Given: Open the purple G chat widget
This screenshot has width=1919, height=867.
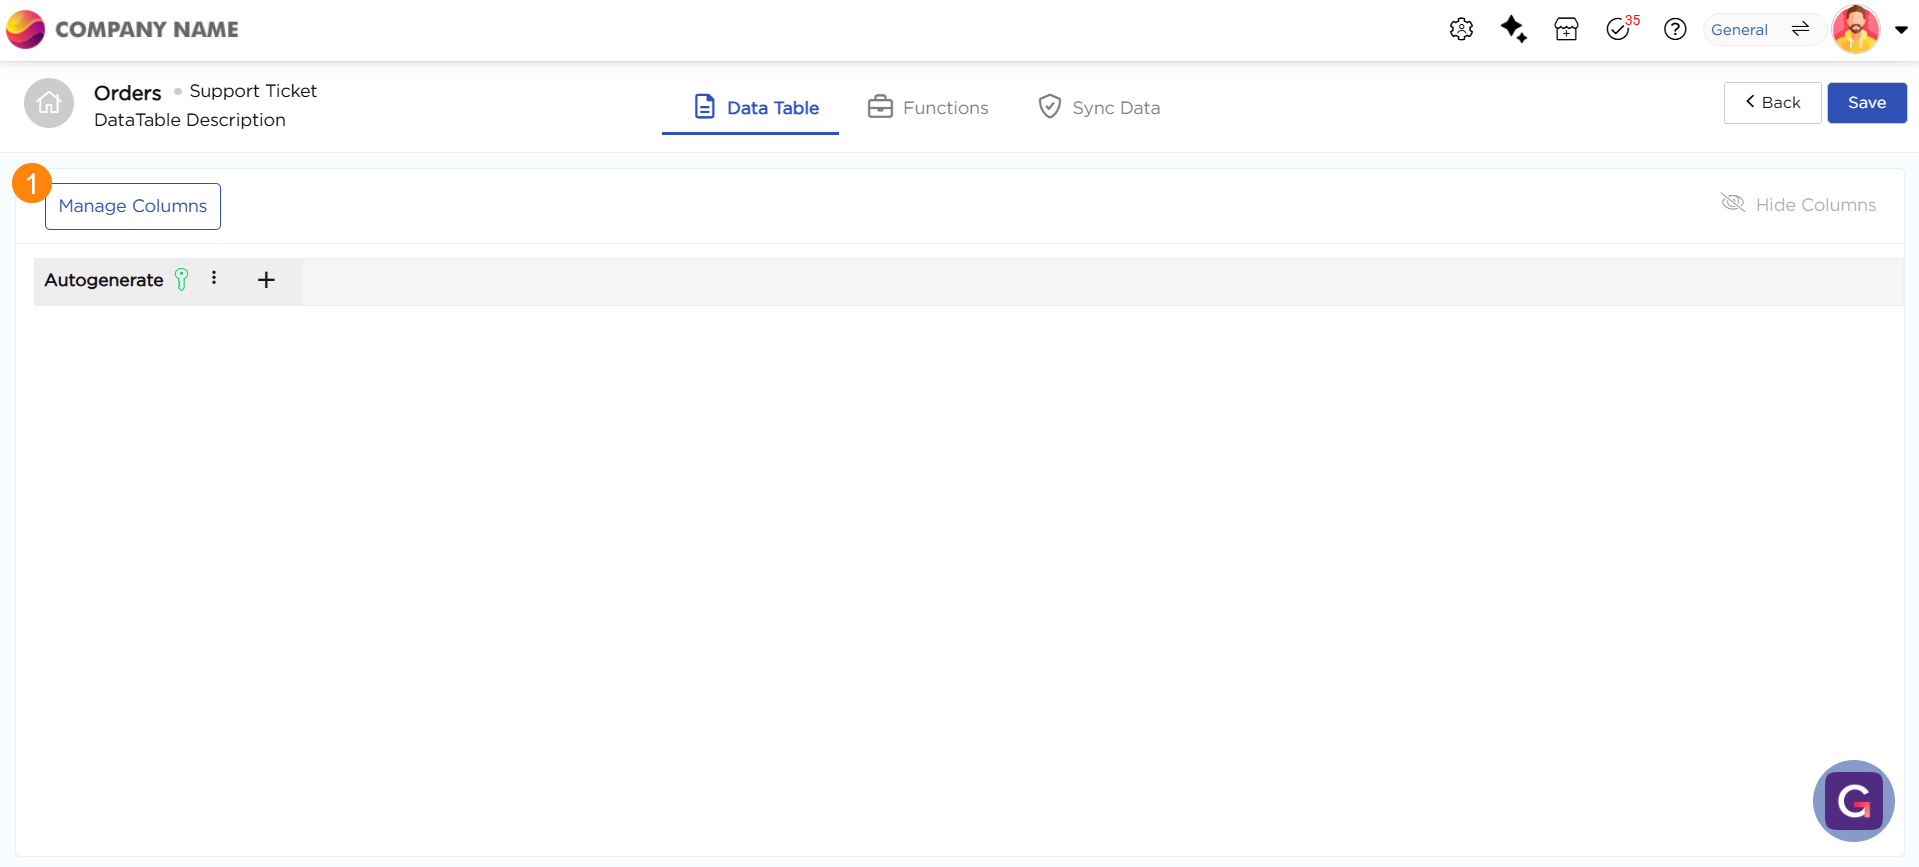Looking at the screenshot, I should pos(1853,800).
